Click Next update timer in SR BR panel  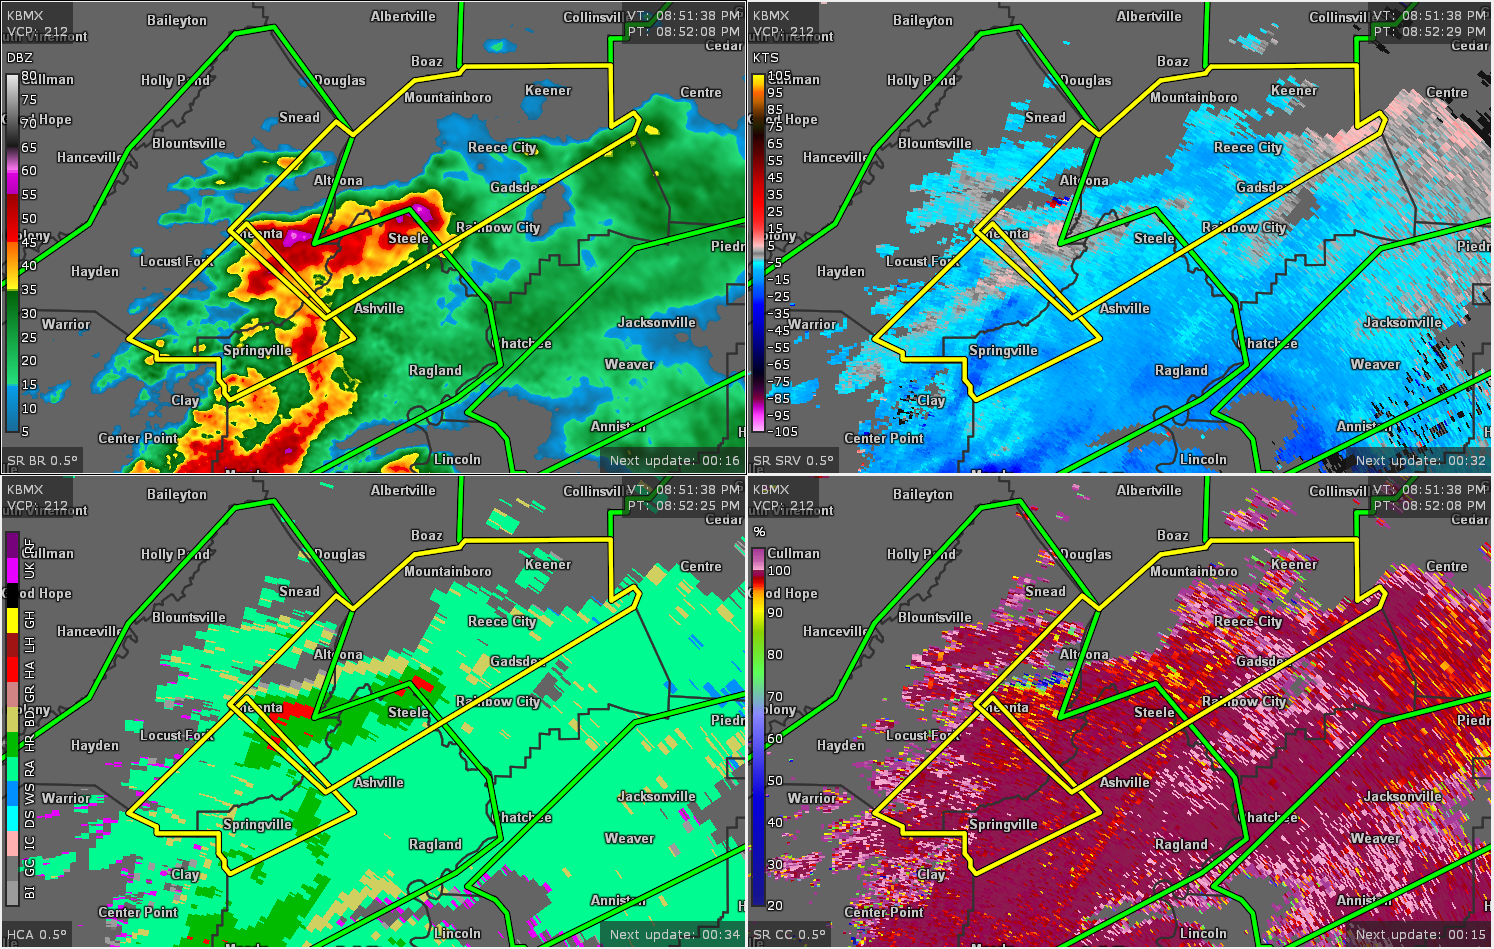(x=675, y=461)
